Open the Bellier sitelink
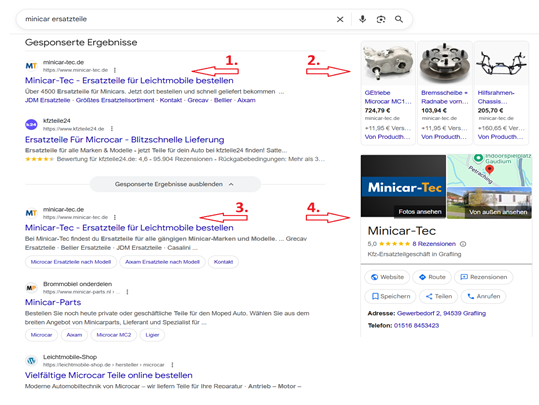Screen dimensions: 539x405 (x=223, y=100)
